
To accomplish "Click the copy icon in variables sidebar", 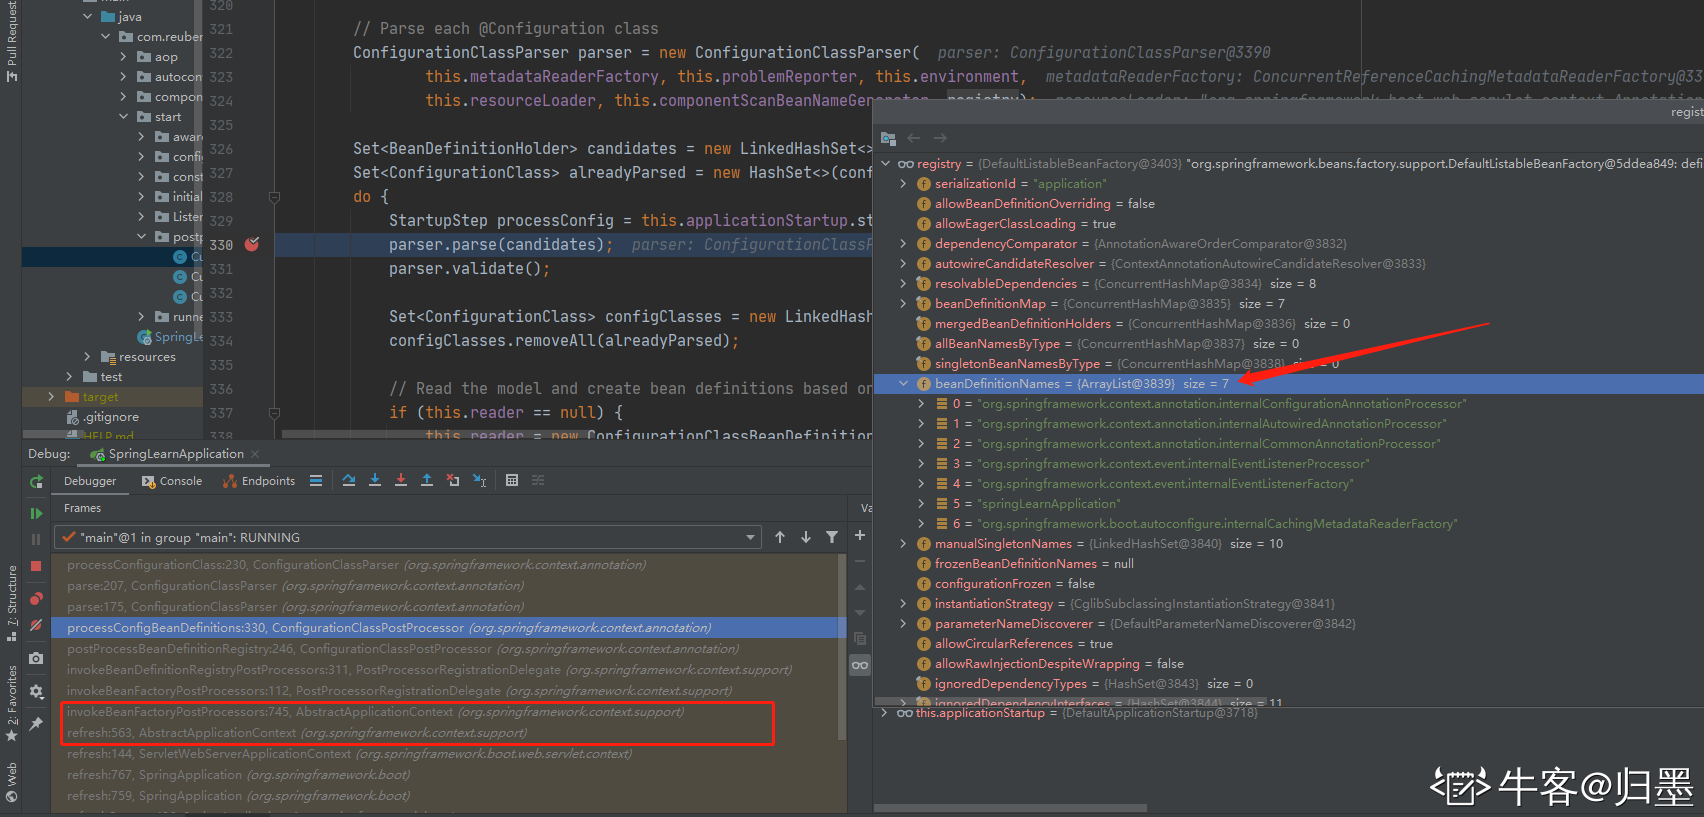I will pyautogui.click(x=860, y=638).
